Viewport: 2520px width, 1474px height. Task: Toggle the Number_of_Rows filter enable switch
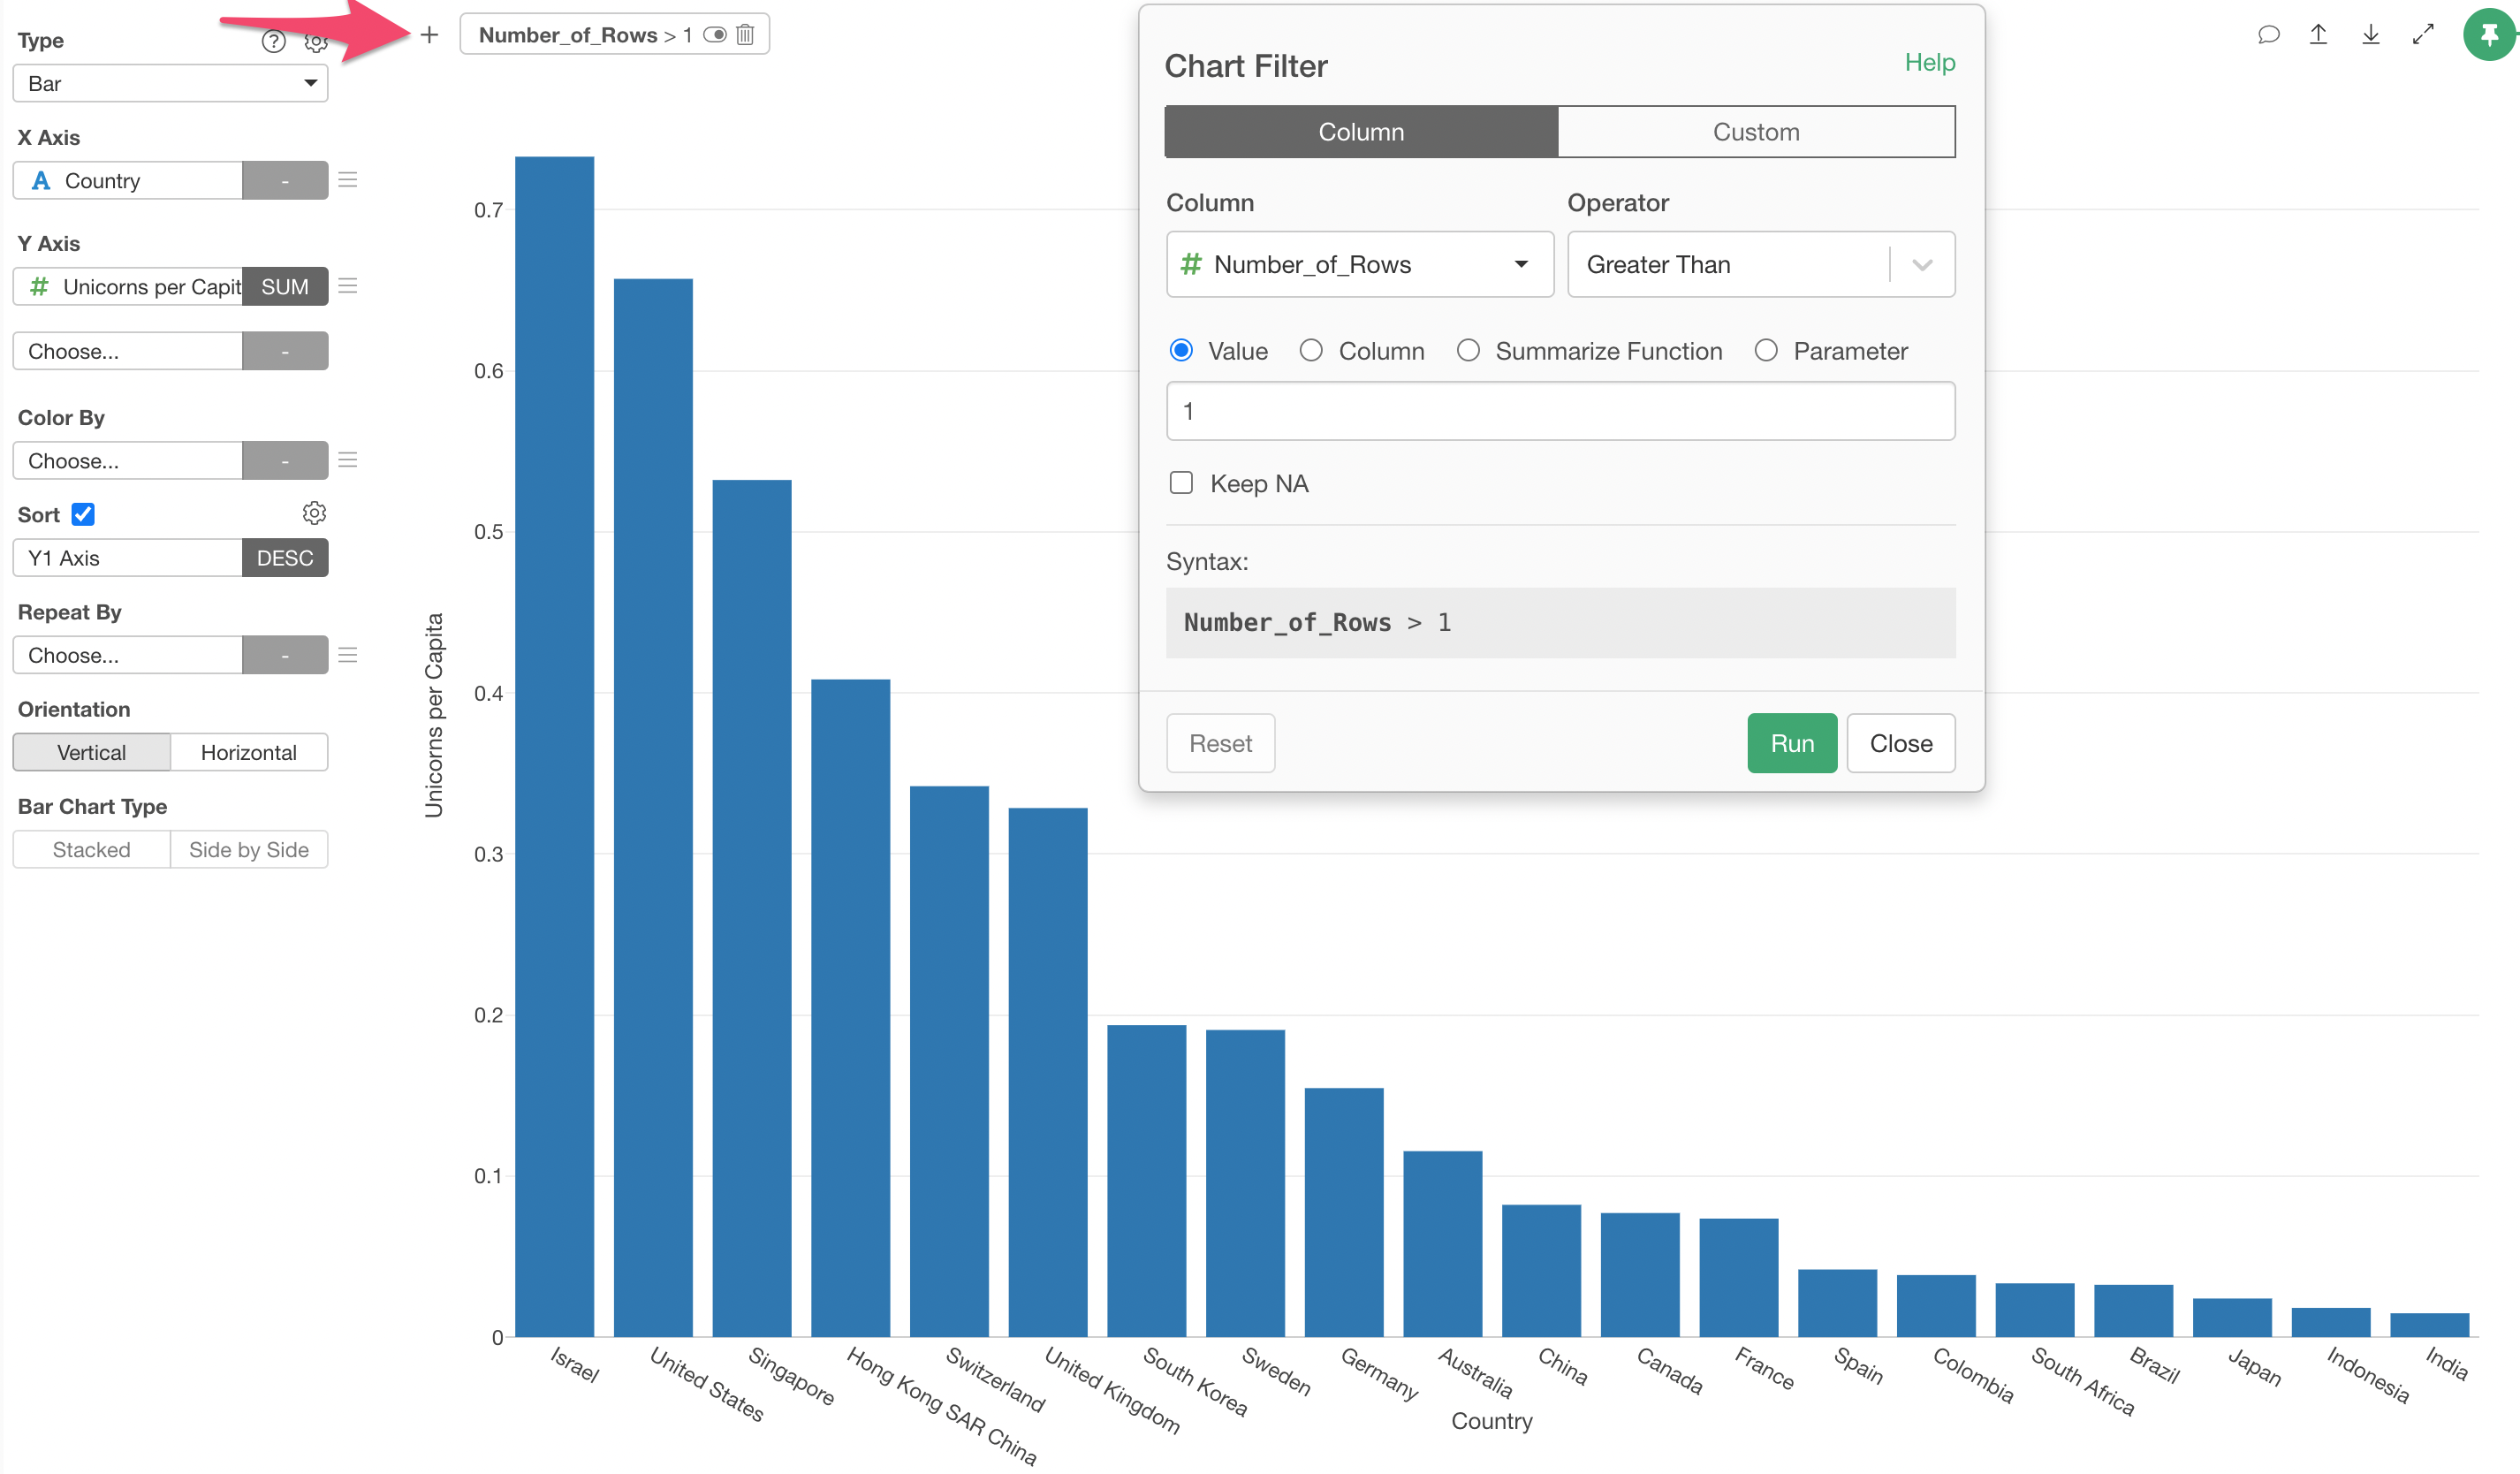pyautogui.click(x=714, y=35)
